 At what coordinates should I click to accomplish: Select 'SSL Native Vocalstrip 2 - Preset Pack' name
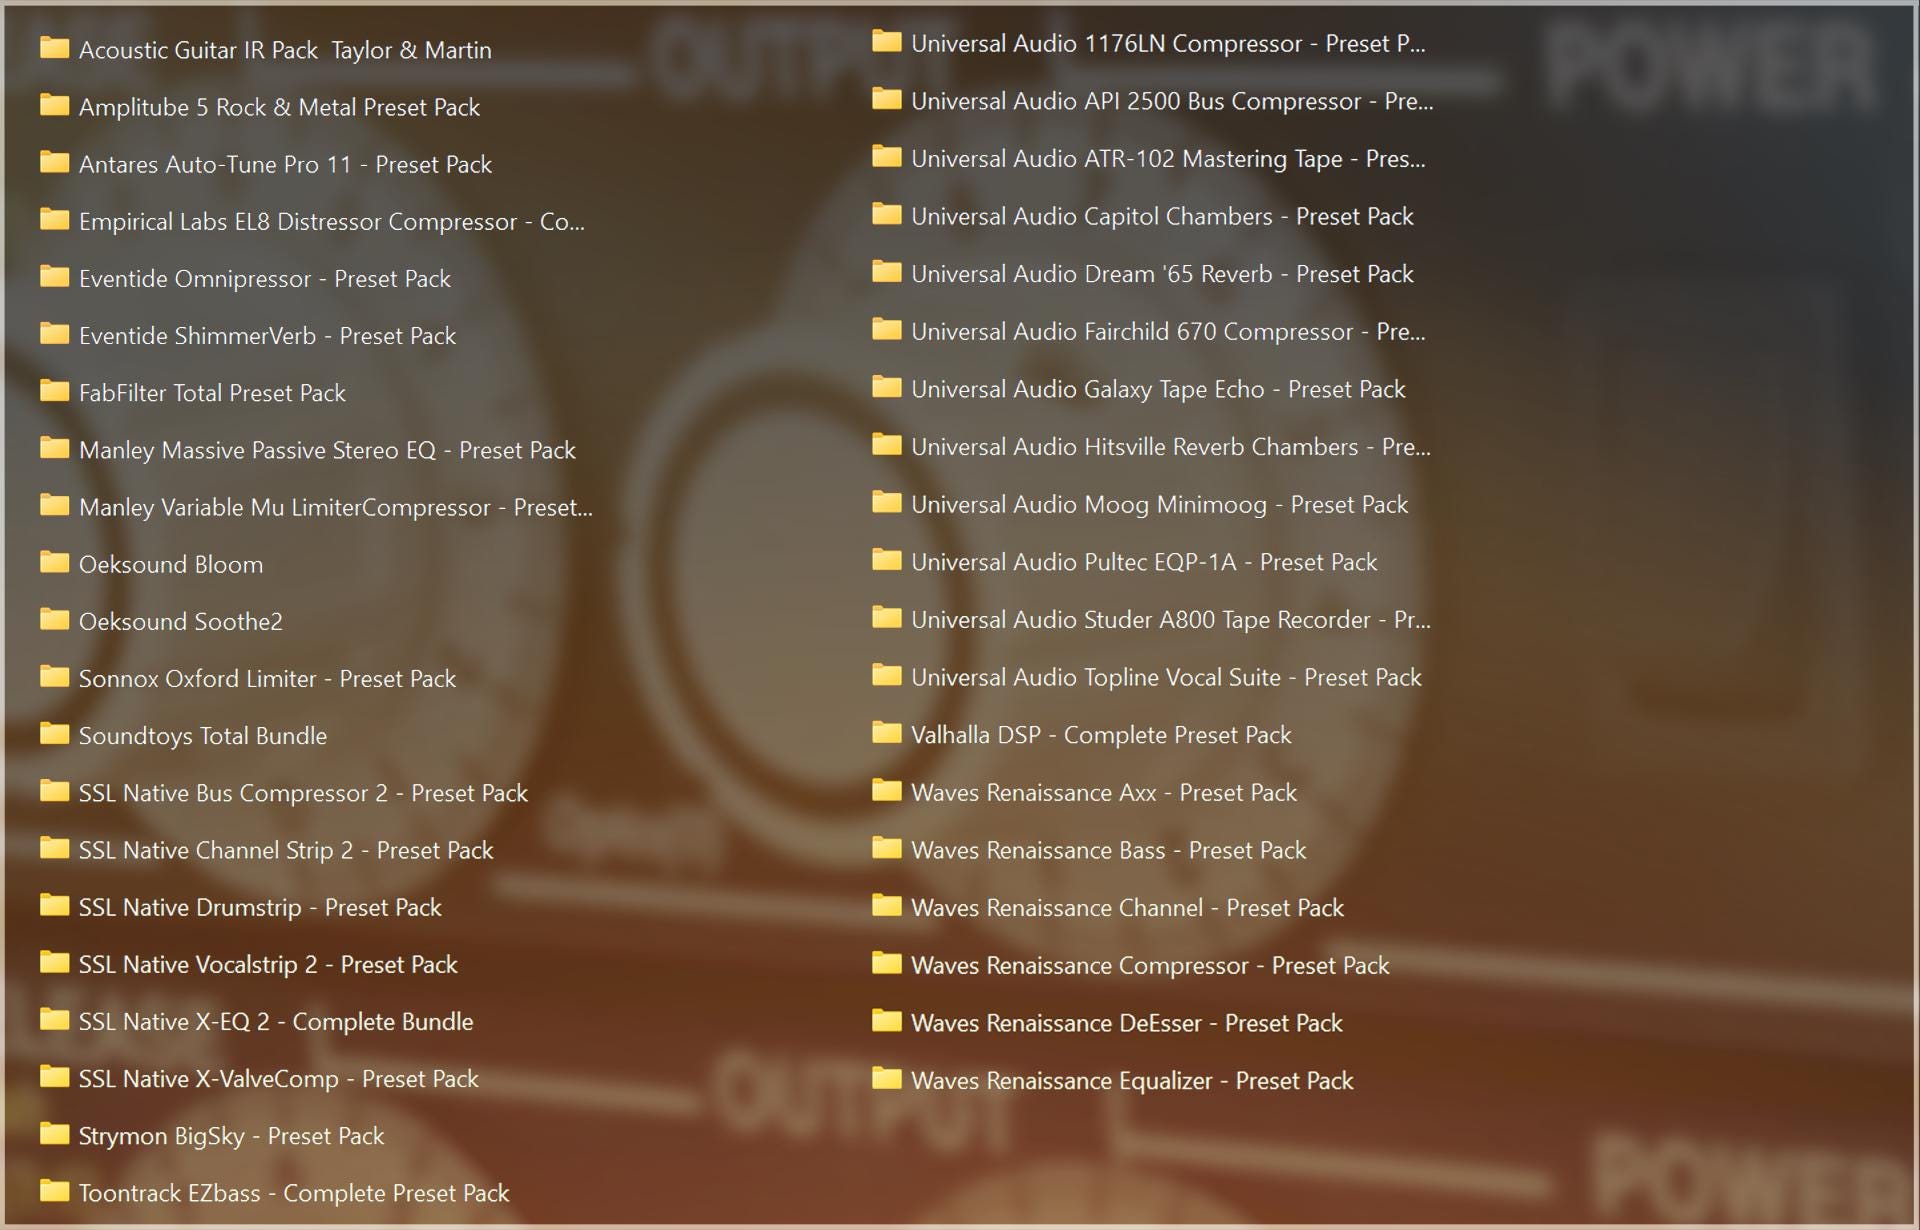click(268, 965)
